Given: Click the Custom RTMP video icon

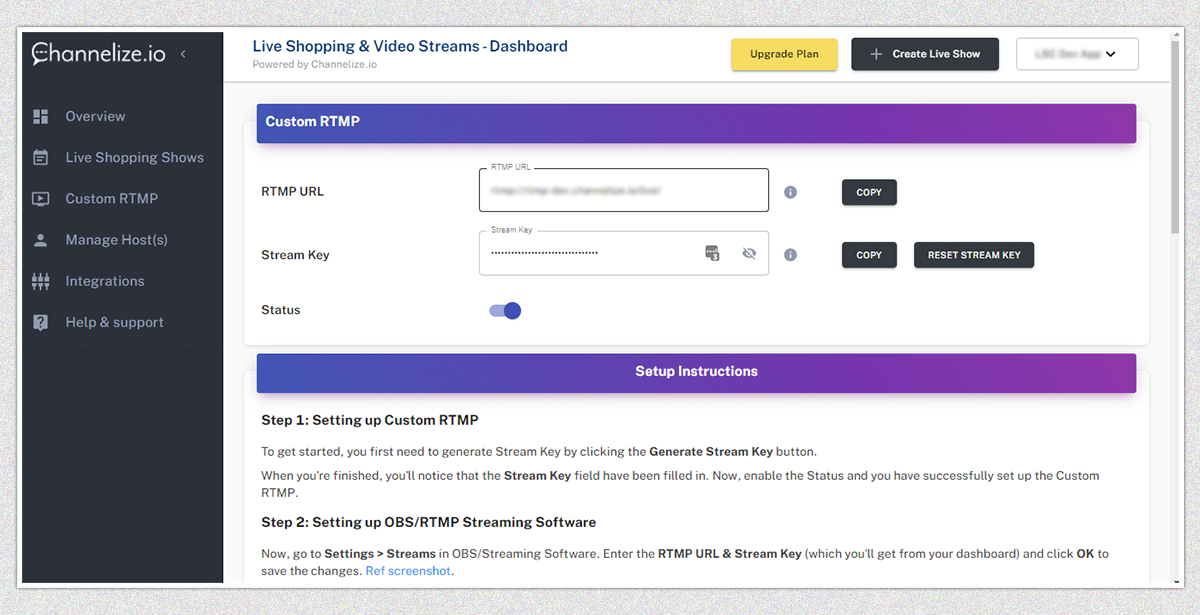Looking at the screenshot, I should pos(41,199).
